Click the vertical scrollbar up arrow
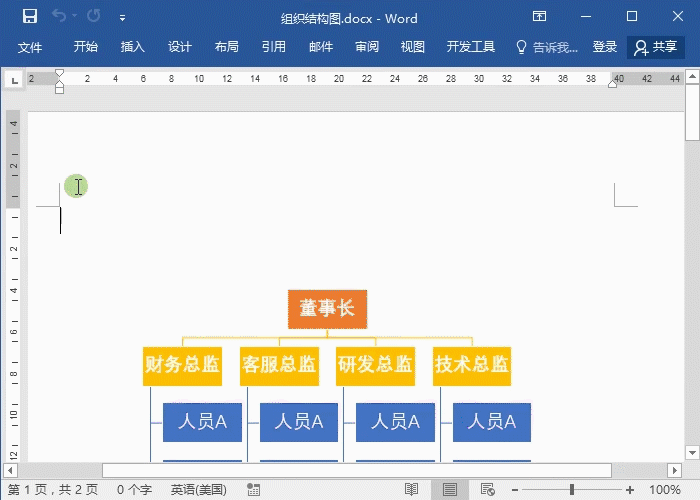 692,76
